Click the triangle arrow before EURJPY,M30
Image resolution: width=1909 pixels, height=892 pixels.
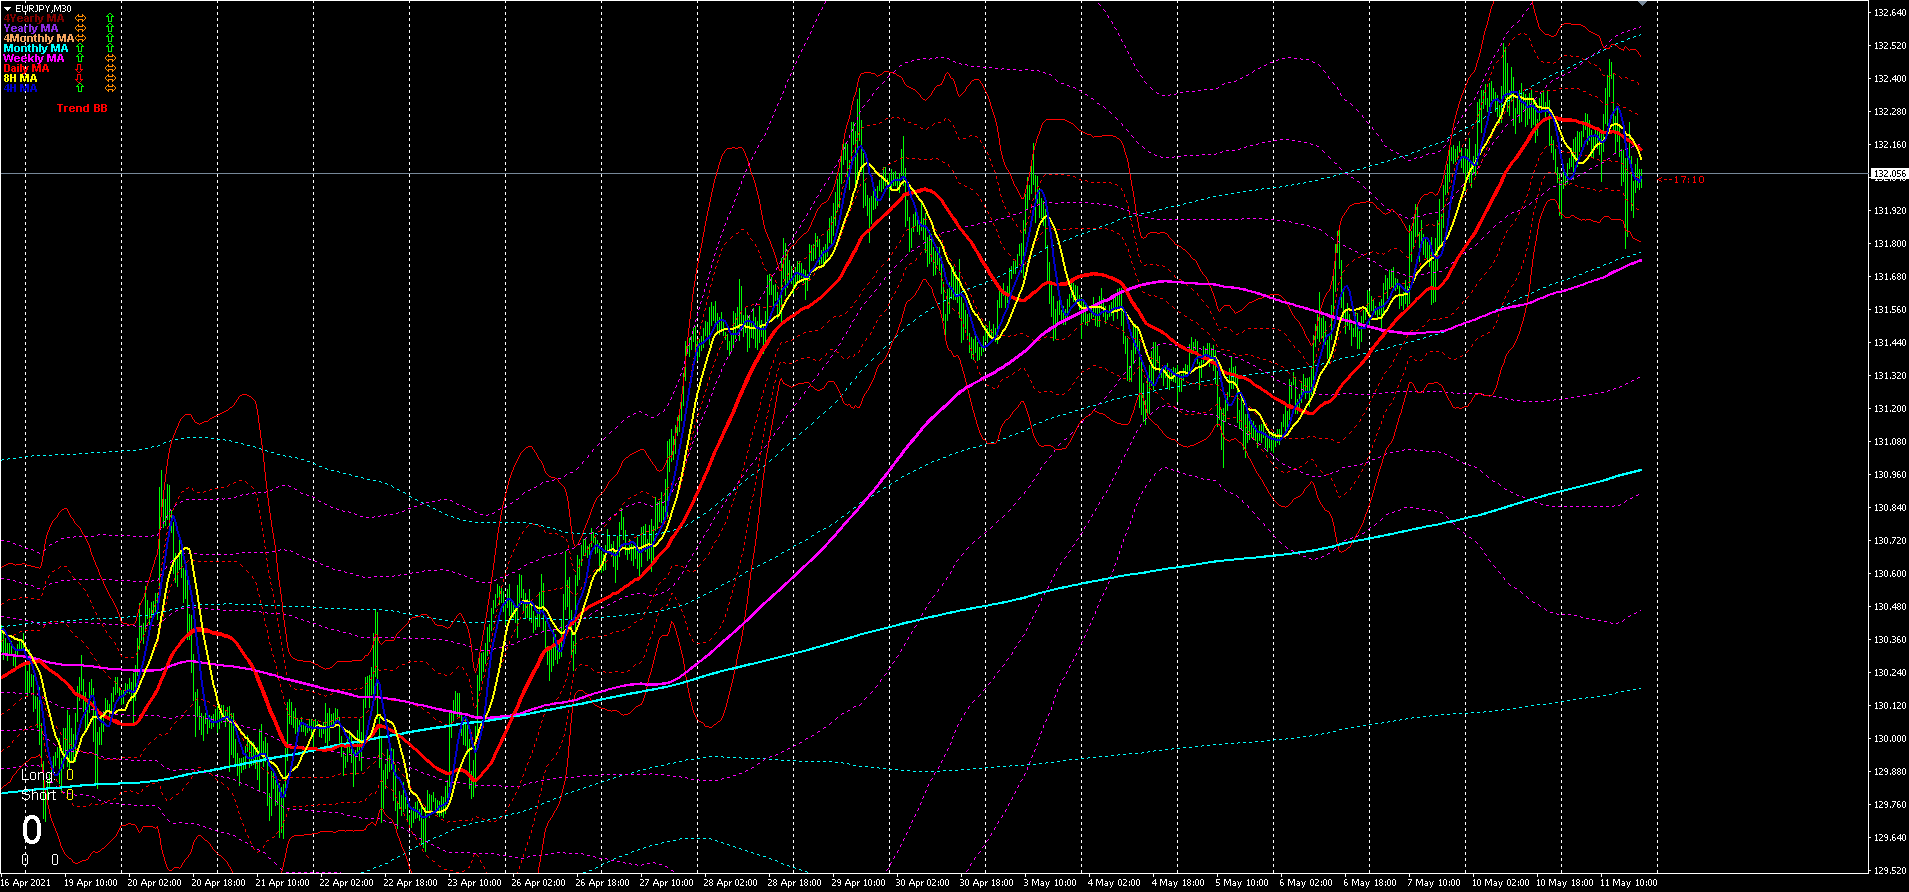7,8
